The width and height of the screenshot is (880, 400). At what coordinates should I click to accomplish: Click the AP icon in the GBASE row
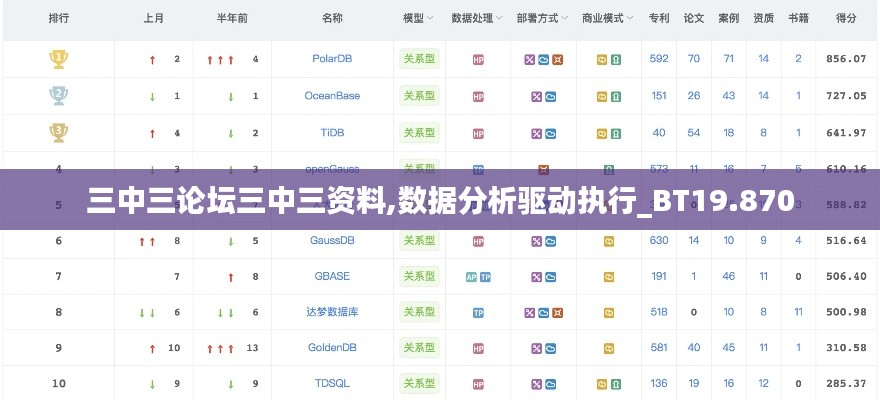[471, 277]
